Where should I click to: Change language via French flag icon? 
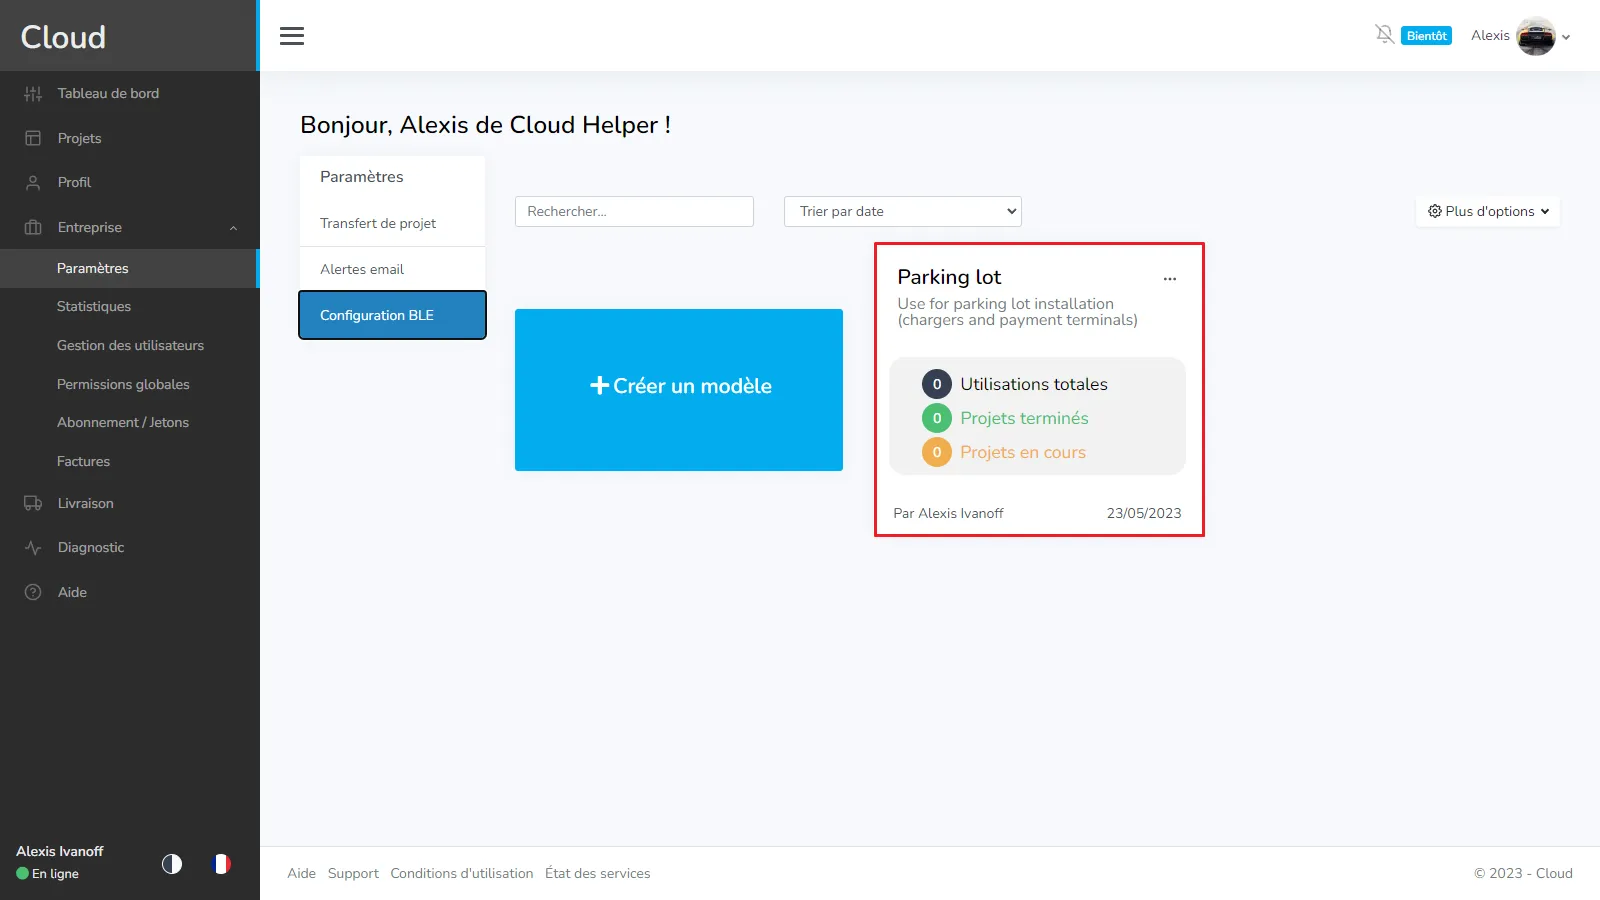pyautogui.click(x=222, y=863)
